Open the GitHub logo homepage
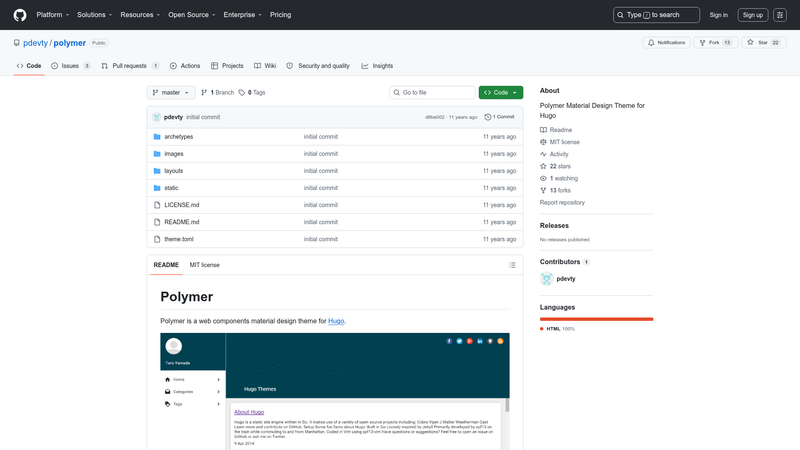This screenshot has height=450, width=800. click(20, 15)
